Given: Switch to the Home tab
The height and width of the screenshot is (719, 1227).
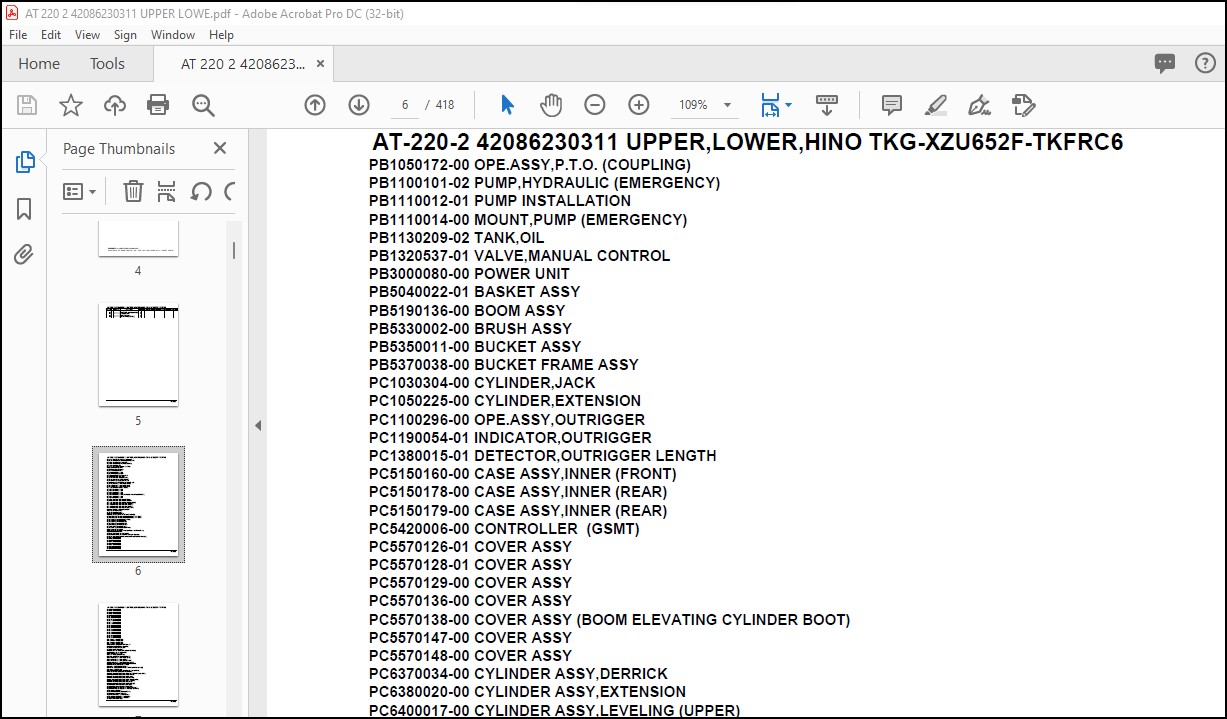Looking at the screenshot, I should (x=39, y=63).
